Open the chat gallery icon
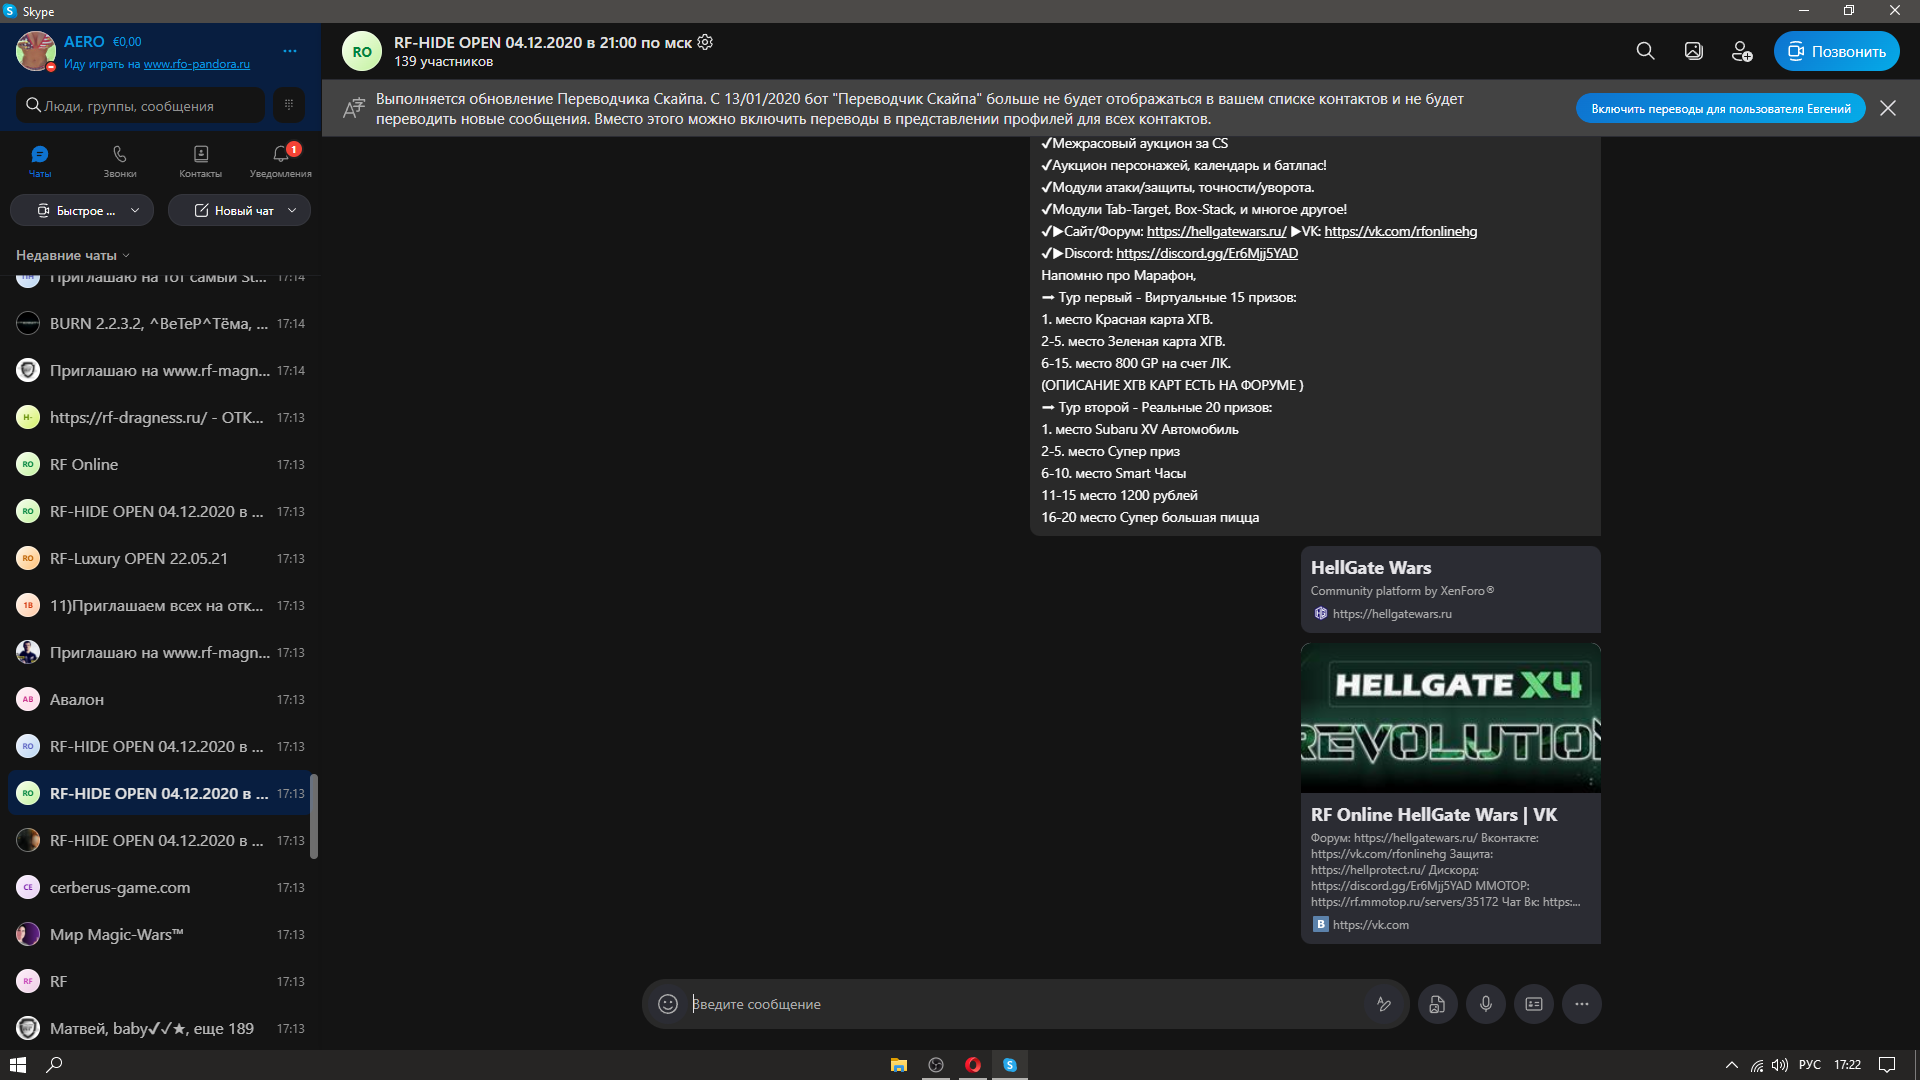This screenshot has height=1080, width=1920. [x=1693, y=51]
